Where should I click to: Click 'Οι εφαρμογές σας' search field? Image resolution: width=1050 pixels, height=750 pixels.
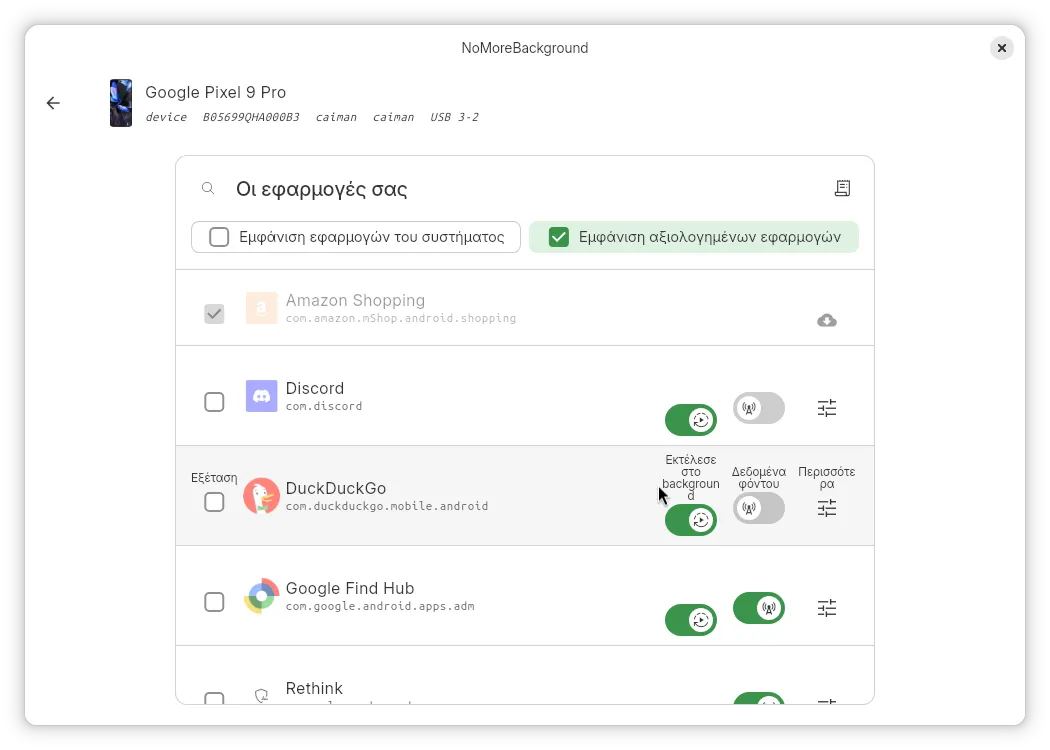(524, 189)
